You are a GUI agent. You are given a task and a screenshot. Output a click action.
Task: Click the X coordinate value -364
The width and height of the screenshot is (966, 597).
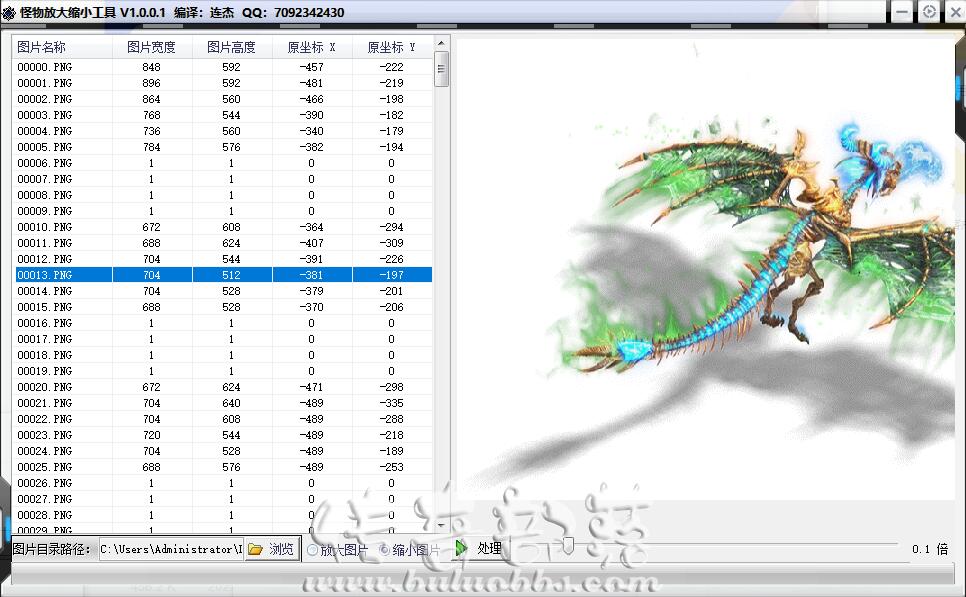click(x=312, y=227)
